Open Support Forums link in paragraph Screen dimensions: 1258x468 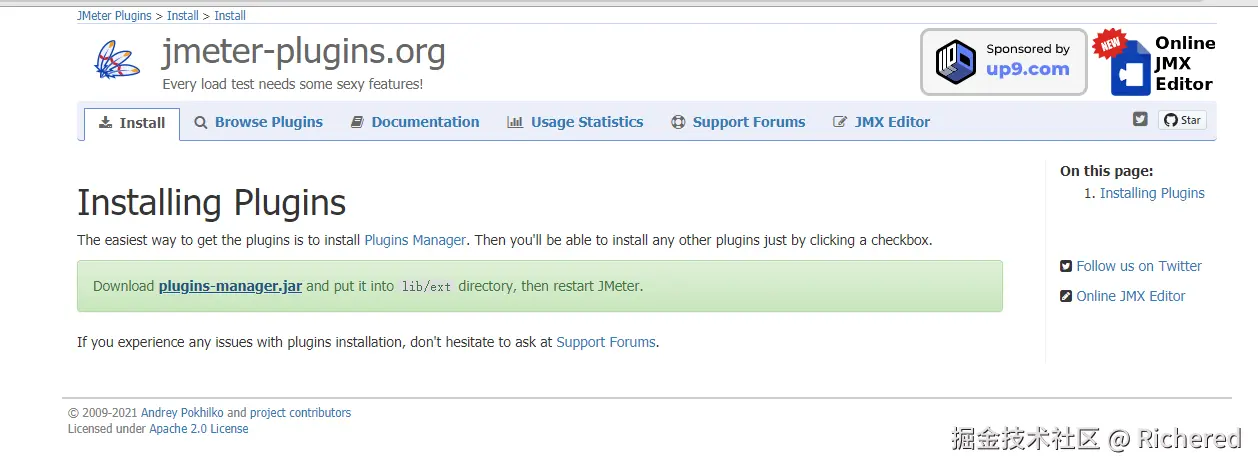(606, 342)
